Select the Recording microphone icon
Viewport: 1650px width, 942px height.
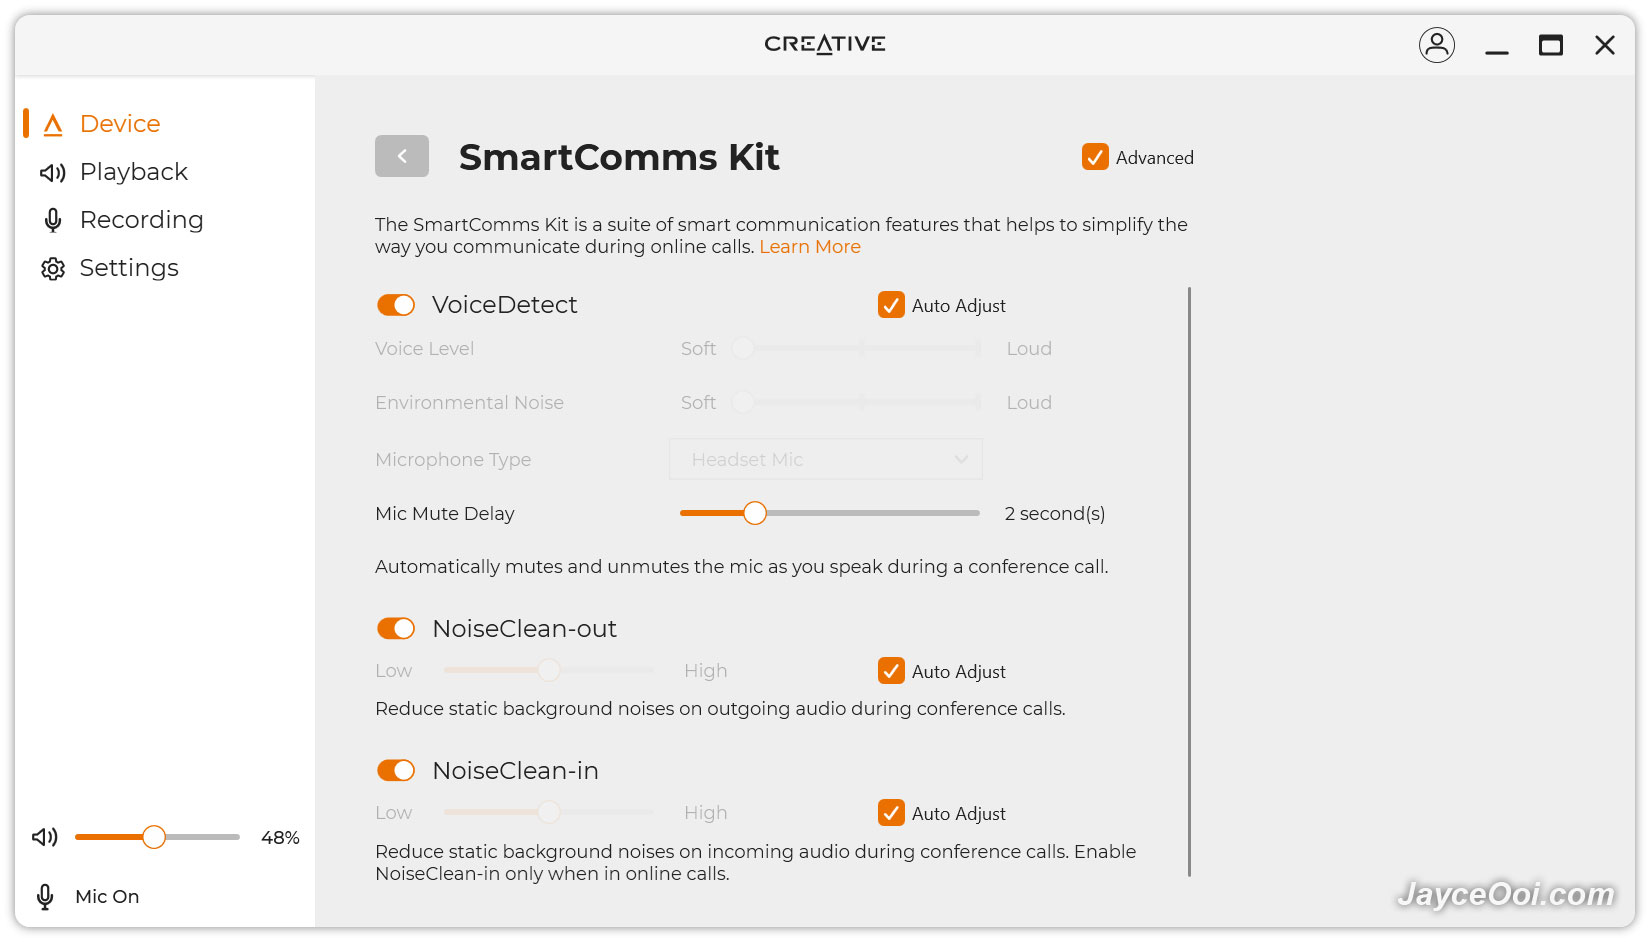(x=53, y=220)
